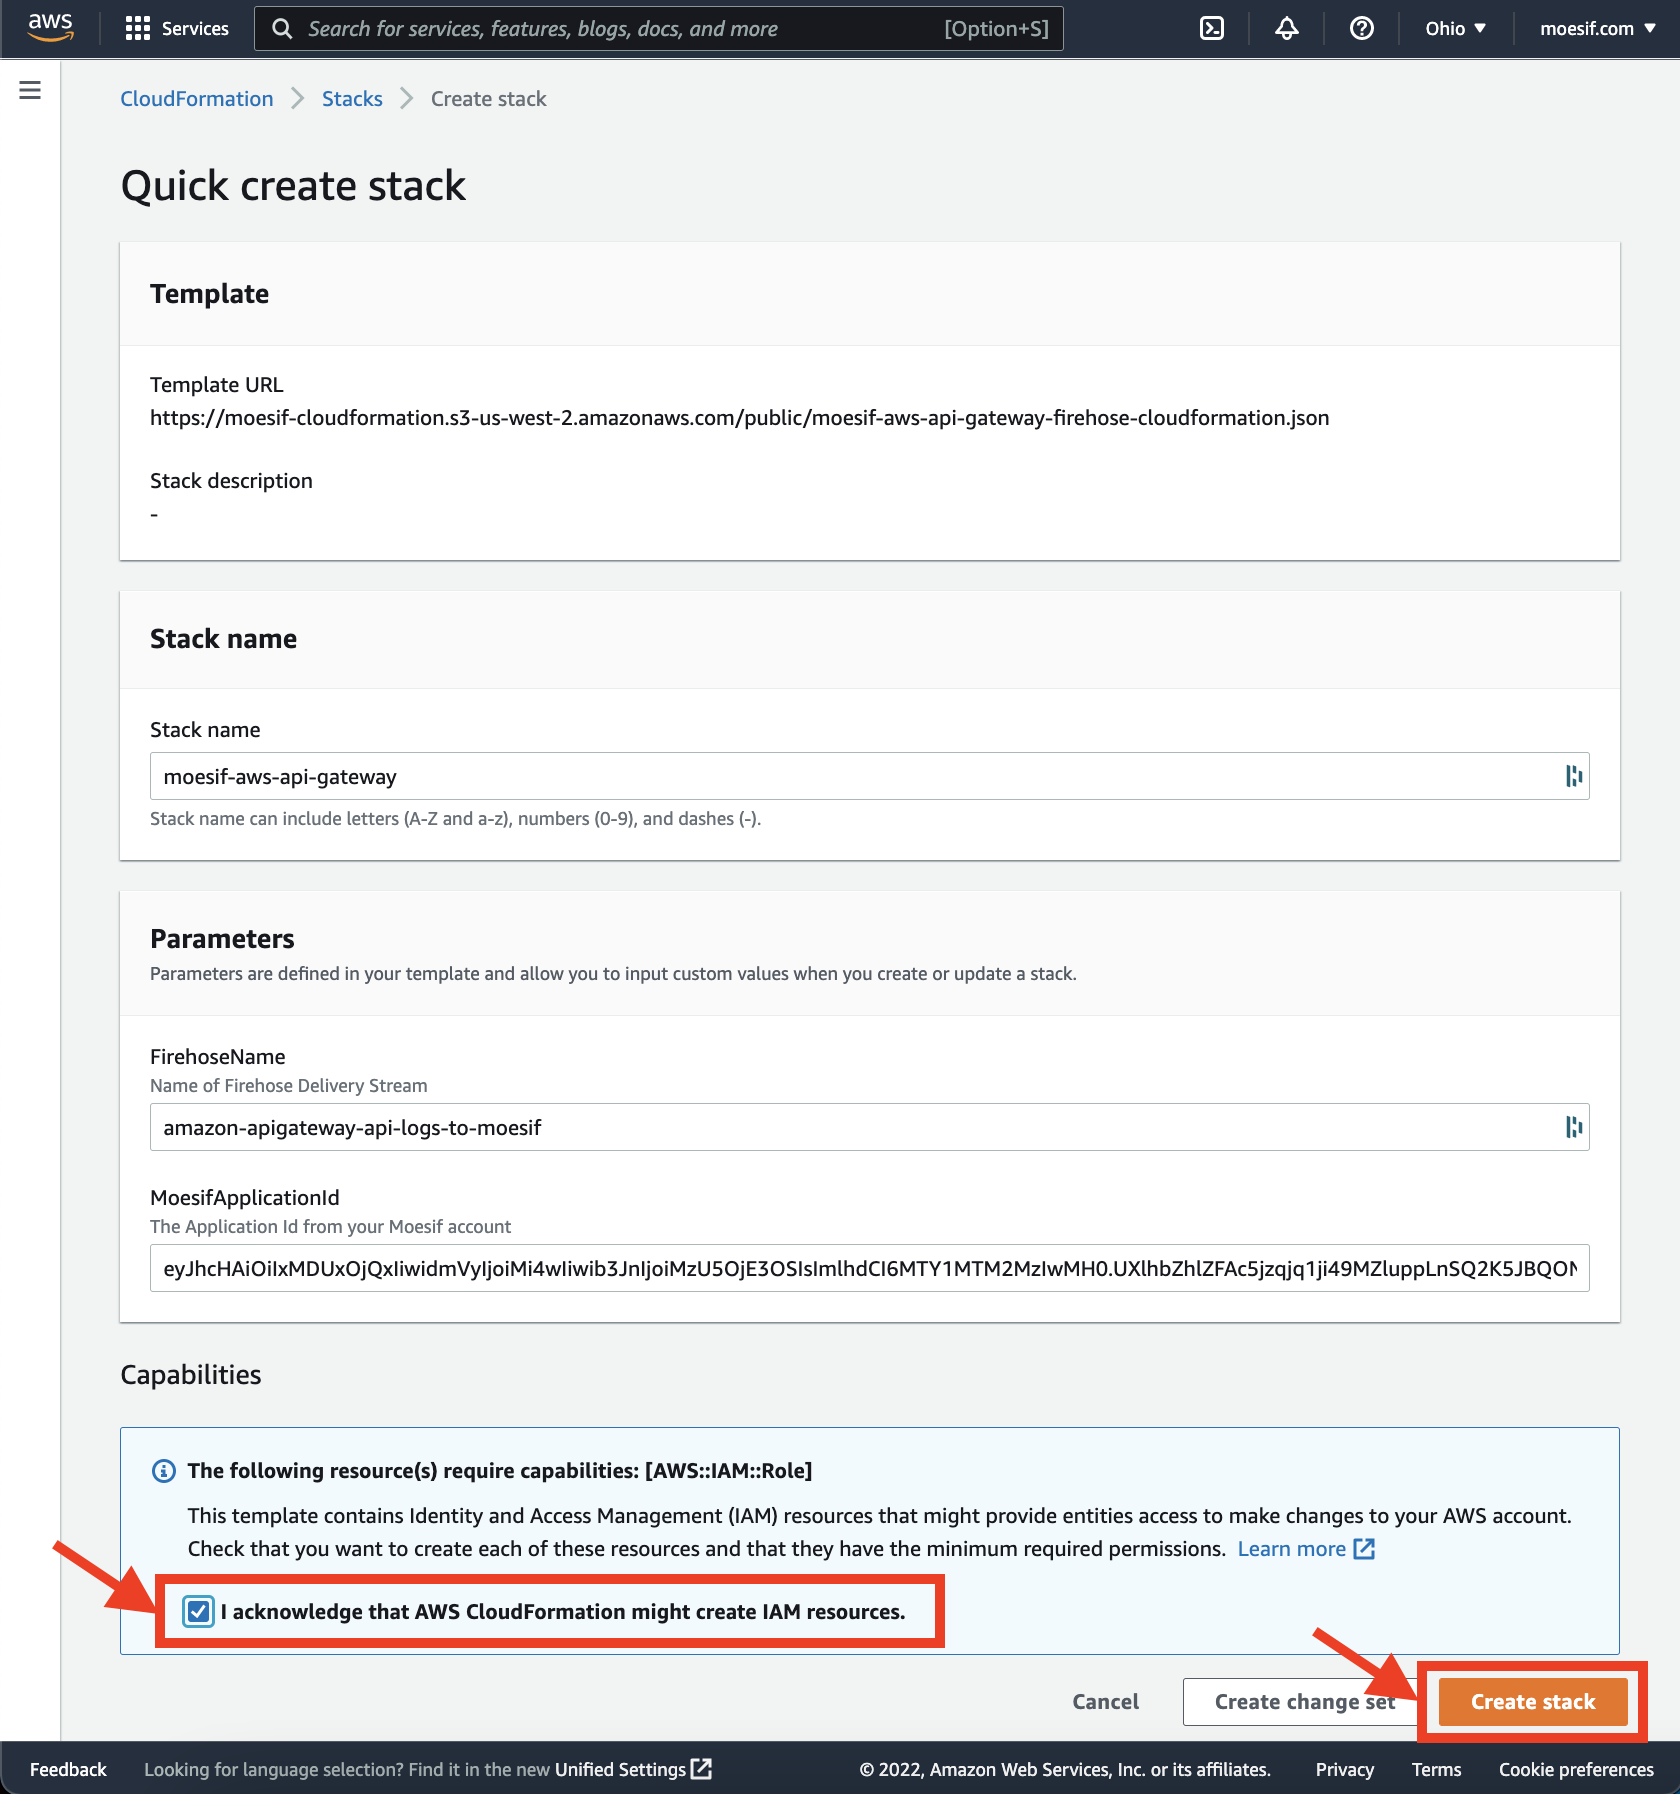The image size is (1680, 1794).
Task: Open the Services menu
Action: point(177,28)
